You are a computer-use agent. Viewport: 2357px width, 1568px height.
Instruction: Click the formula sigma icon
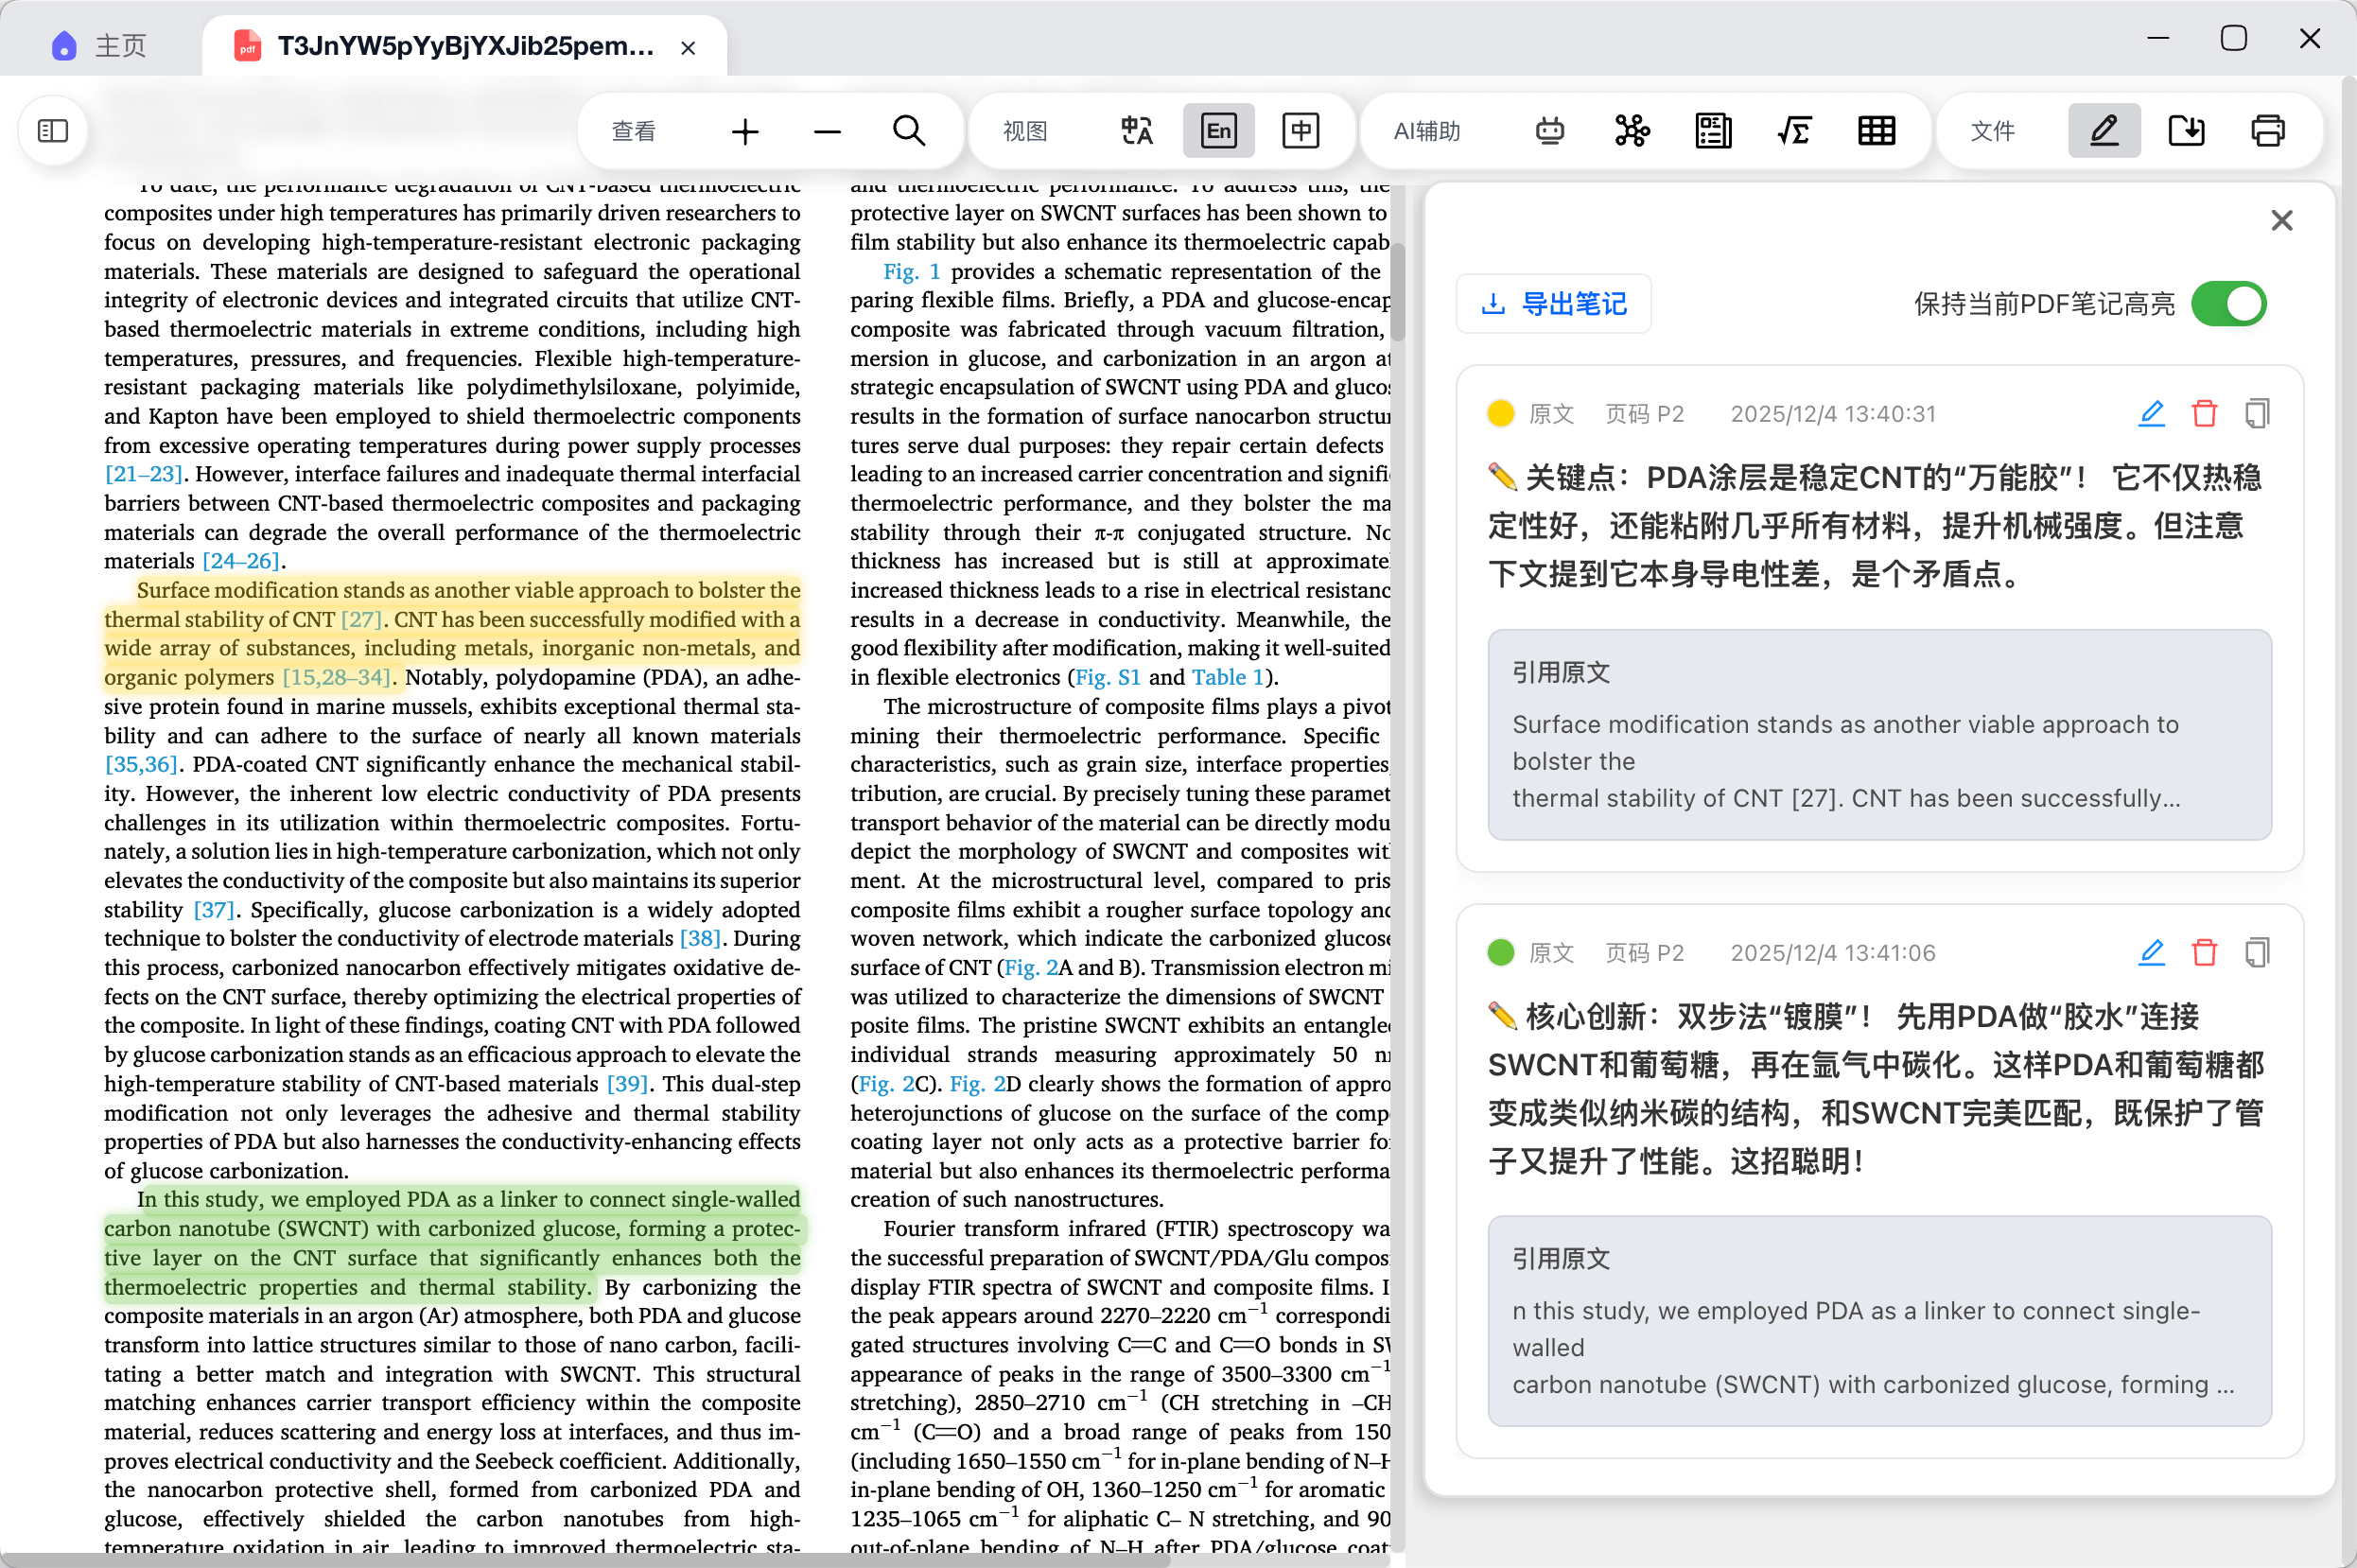[1794, 131]
